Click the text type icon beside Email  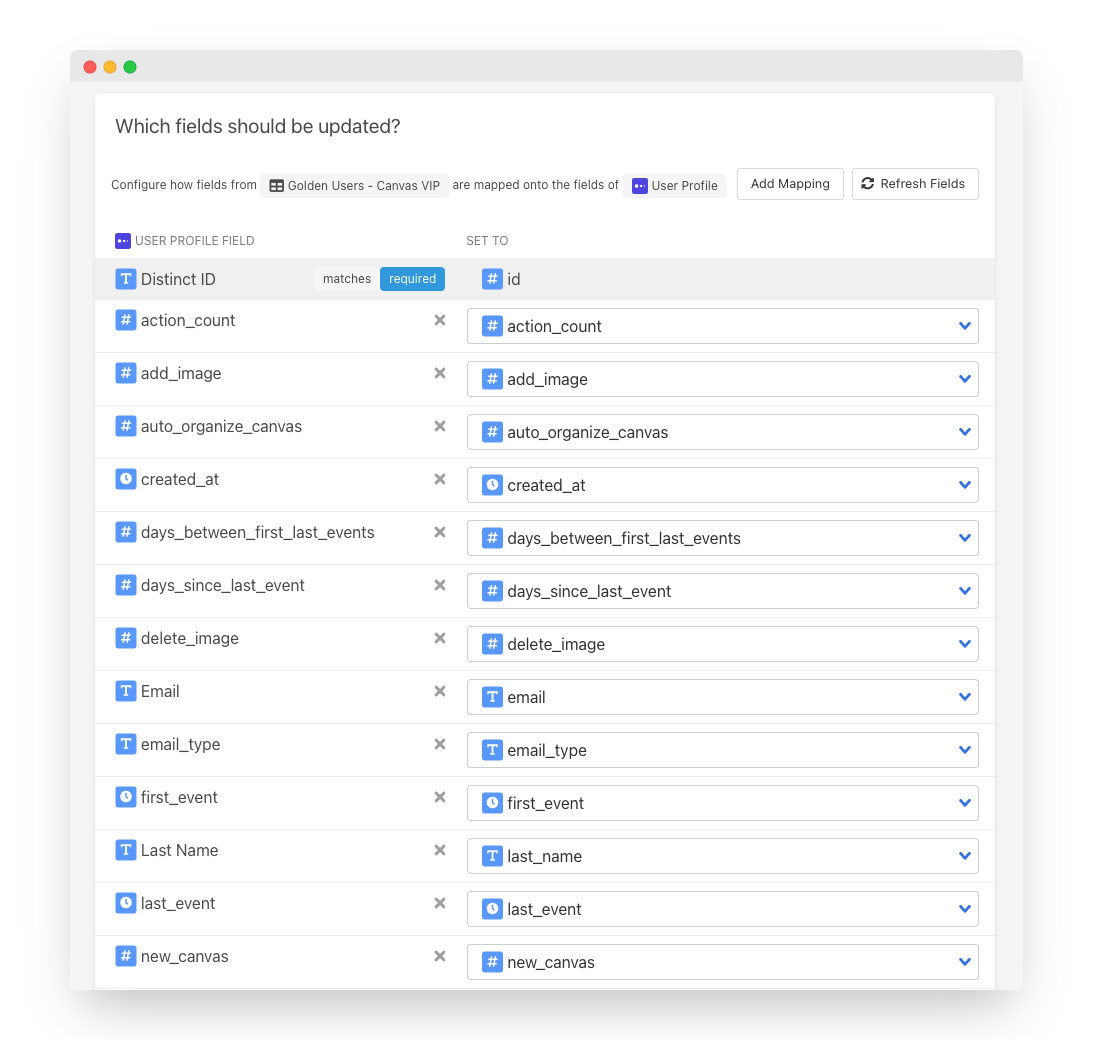[126, 690]
